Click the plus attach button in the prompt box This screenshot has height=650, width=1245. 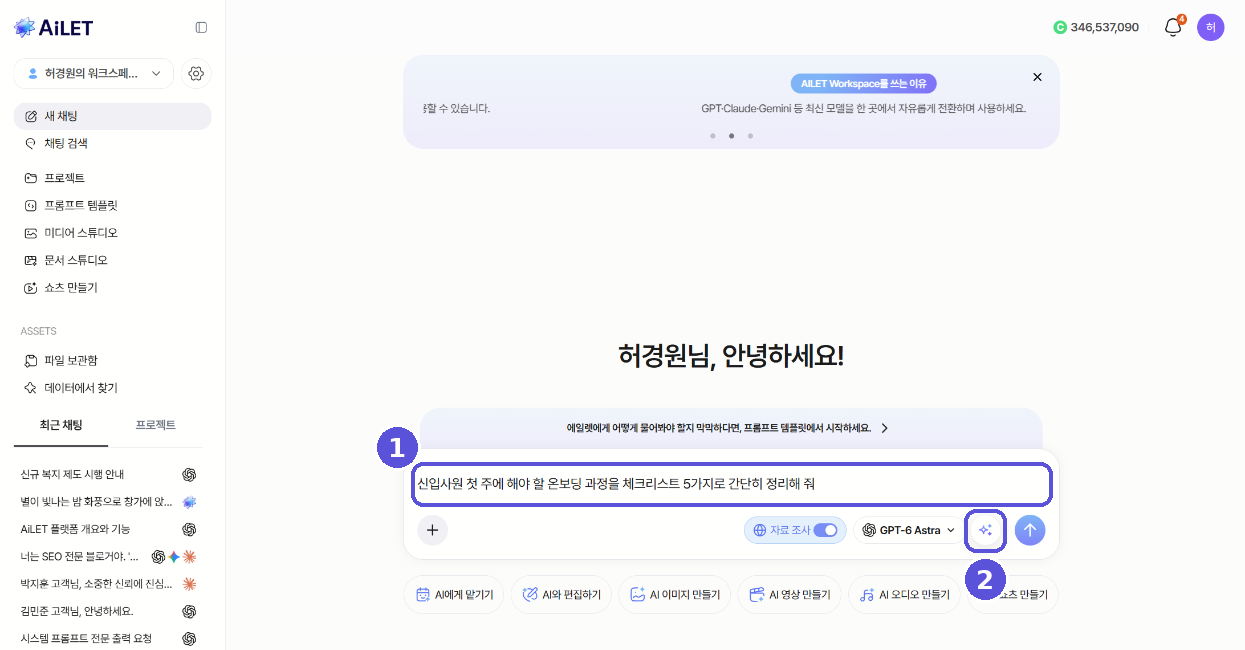(432, 530)
